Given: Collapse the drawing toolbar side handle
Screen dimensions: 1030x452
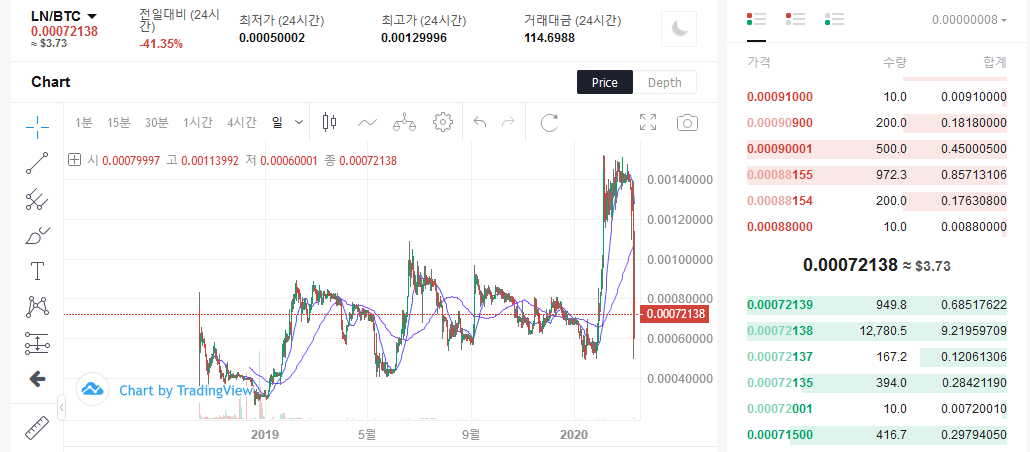Looking at the screenshot, I should (61, 408).
